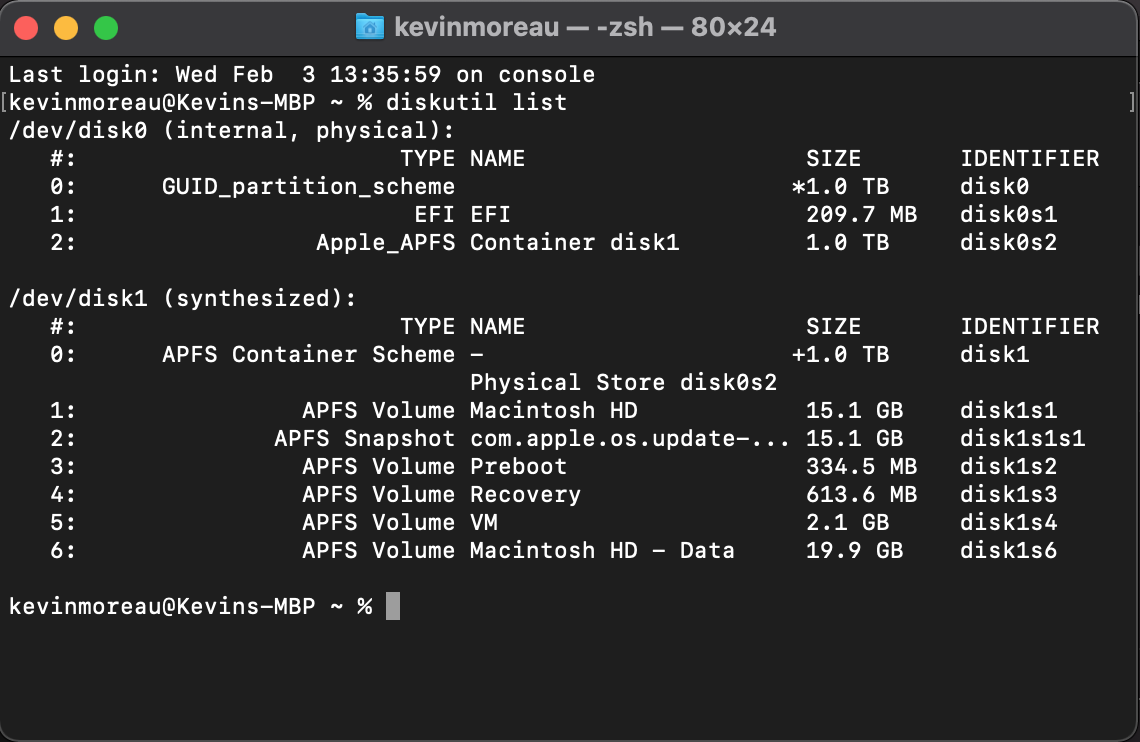Click 'APFS Snapshot' type entry

(365, 438)
